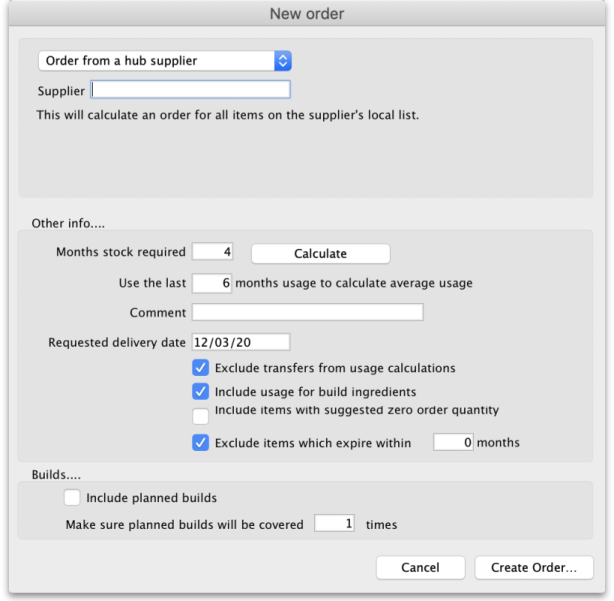Click the planned builds covered times field
Viewport: 614px width, 601px height.
tap(334, 523)
